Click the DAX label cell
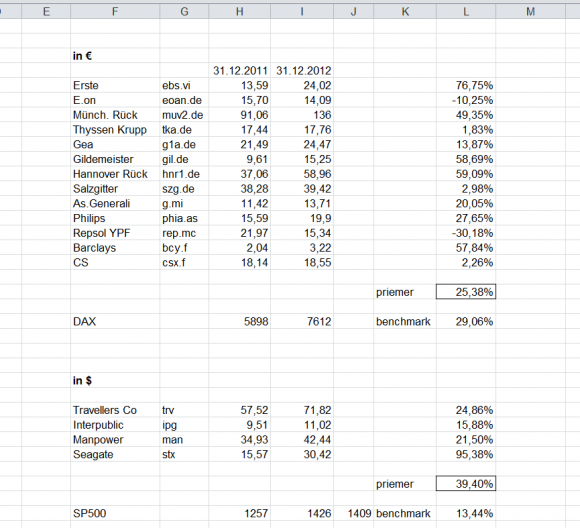Screen dimensions: 580x528 [x=115, y=322]
